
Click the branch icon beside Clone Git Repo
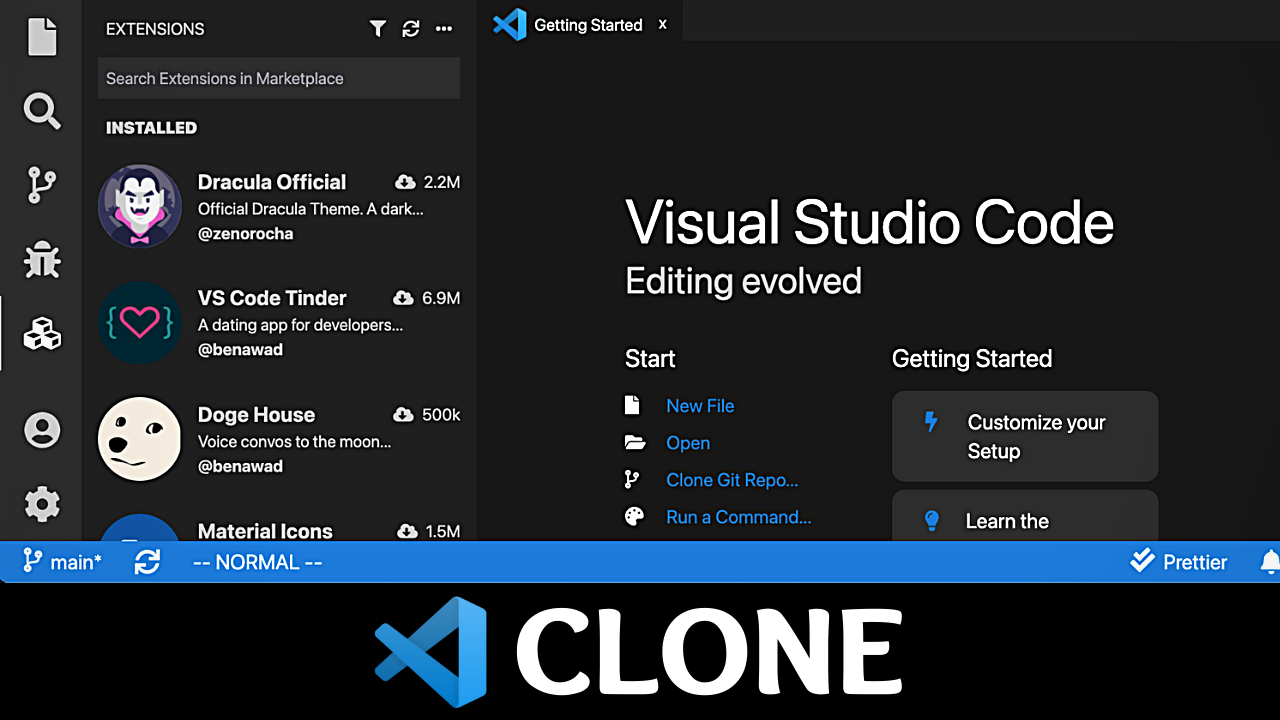point(631,479)
